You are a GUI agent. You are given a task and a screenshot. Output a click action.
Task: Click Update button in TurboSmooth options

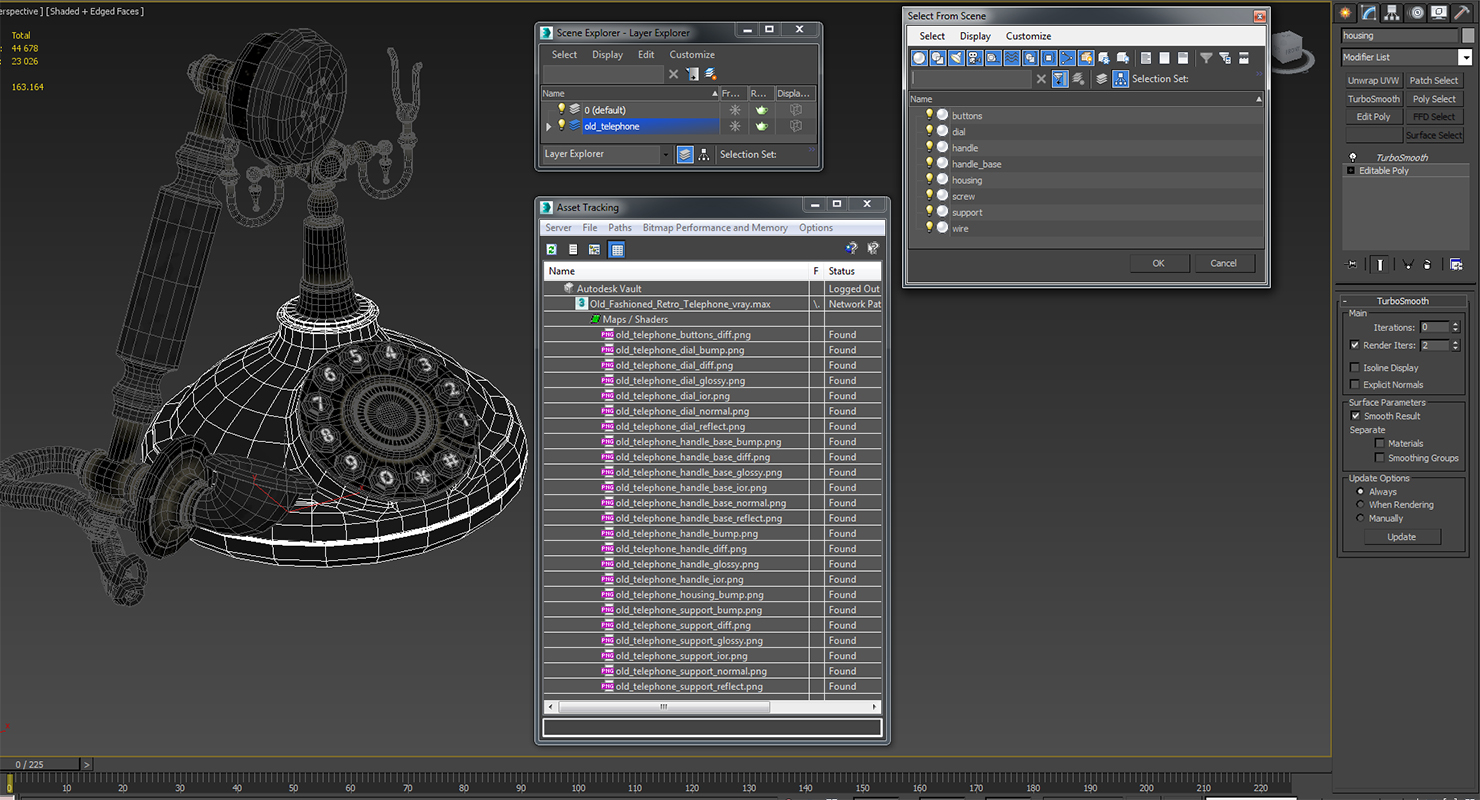click(1401, 537)
